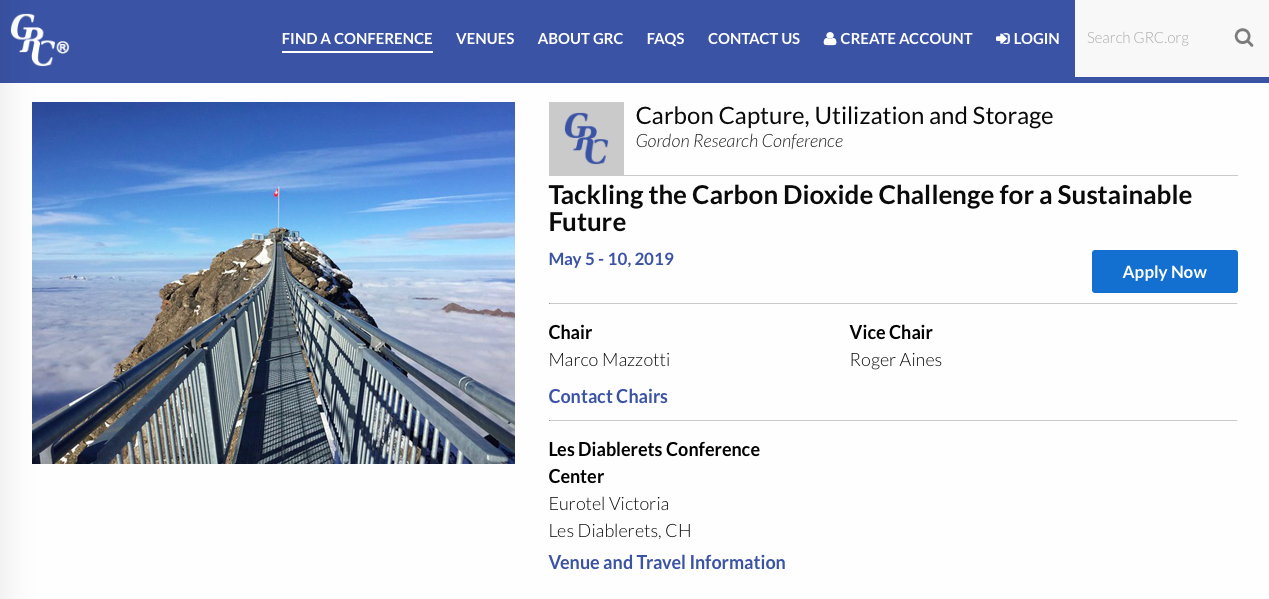Open the About GRC menu item
This screenshot has width=1269, height=599.
point(580,39)
